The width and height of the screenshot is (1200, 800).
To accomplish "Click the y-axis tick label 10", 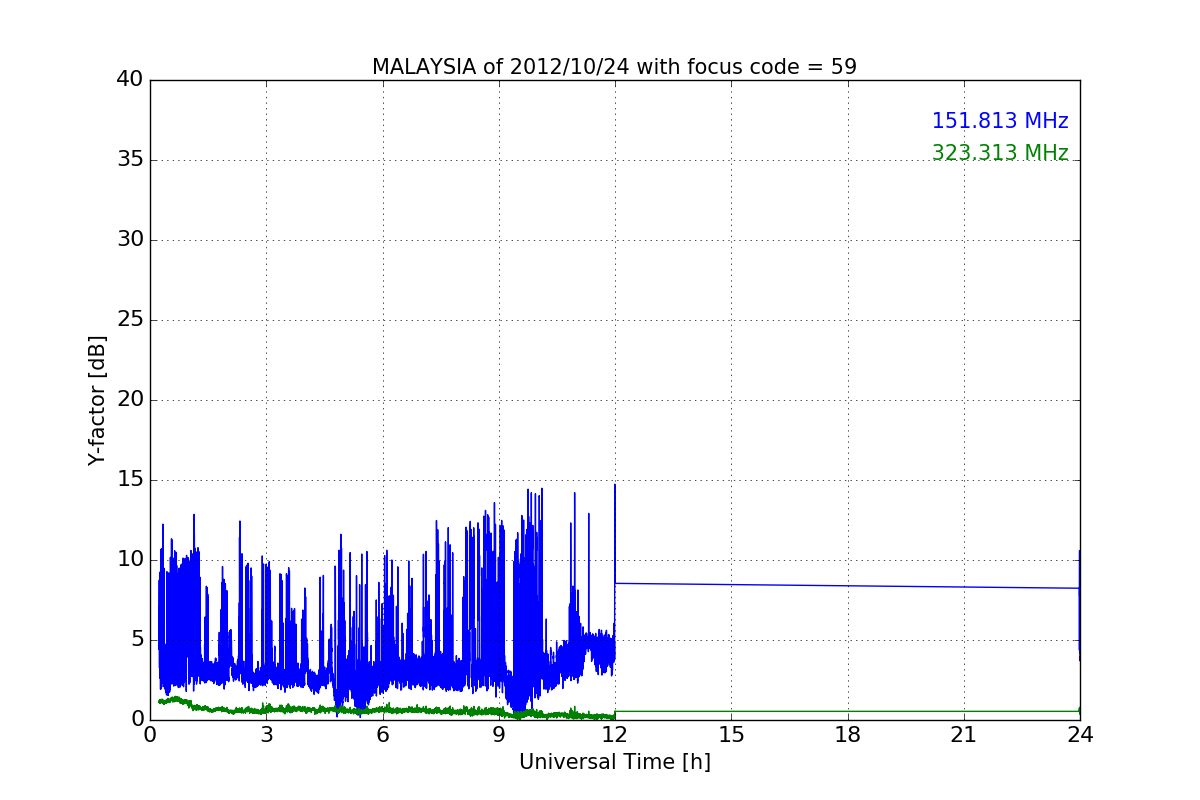I will pos(130,560).
